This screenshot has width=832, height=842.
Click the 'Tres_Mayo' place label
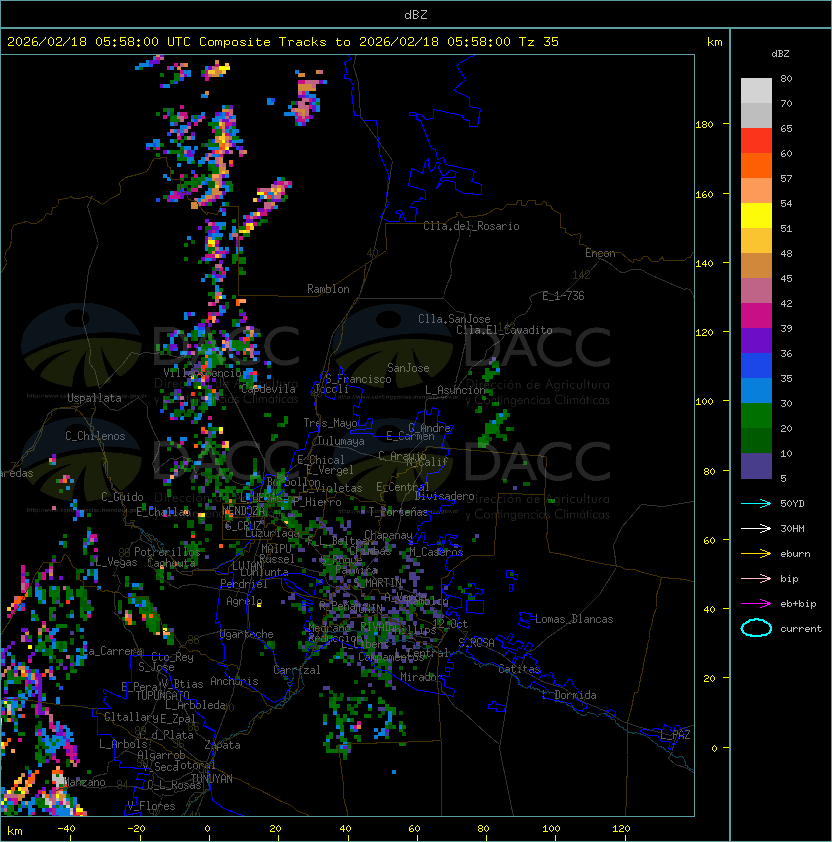pos(330,423)
